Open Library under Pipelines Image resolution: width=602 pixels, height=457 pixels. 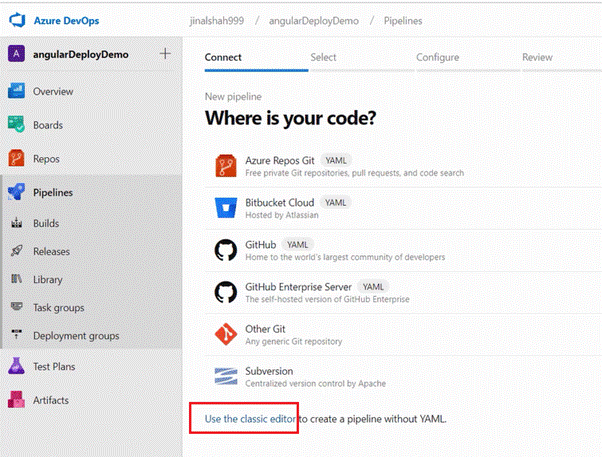48,280
